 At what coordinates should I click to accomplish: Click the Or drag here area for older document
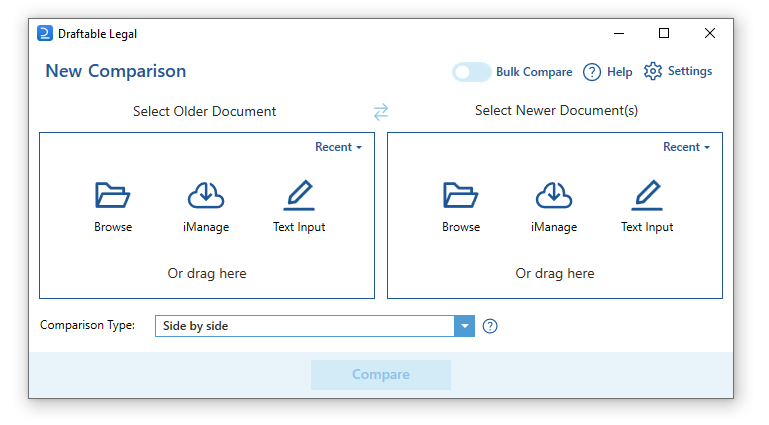coord(207,274)
